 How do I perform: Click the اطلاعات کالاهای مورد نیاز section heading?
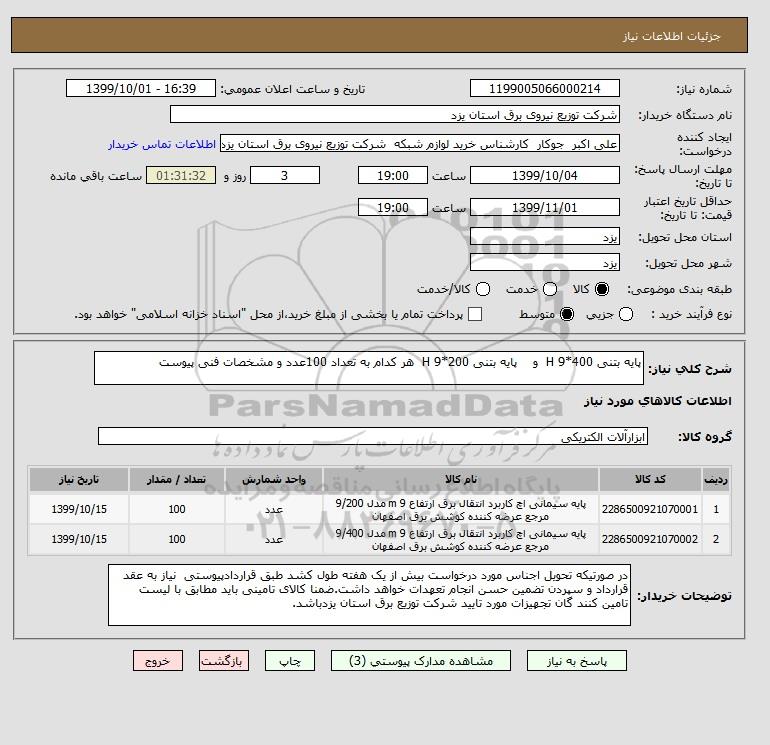coord(658,401)
